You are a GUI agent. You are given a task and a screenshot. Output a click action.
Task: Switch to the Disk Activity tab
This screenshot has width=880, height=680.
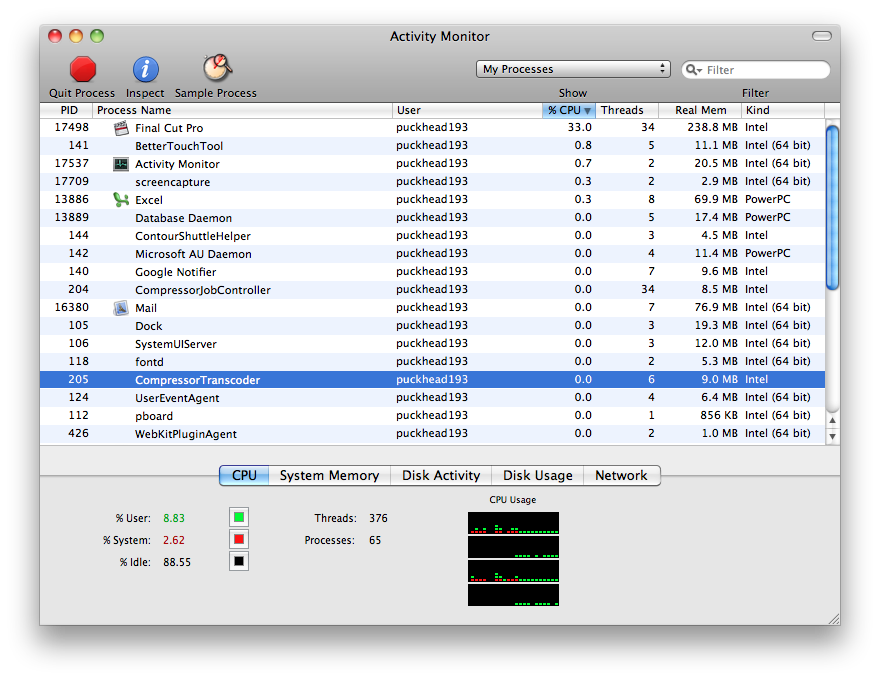pyautogui.click(x=441, y=475)
